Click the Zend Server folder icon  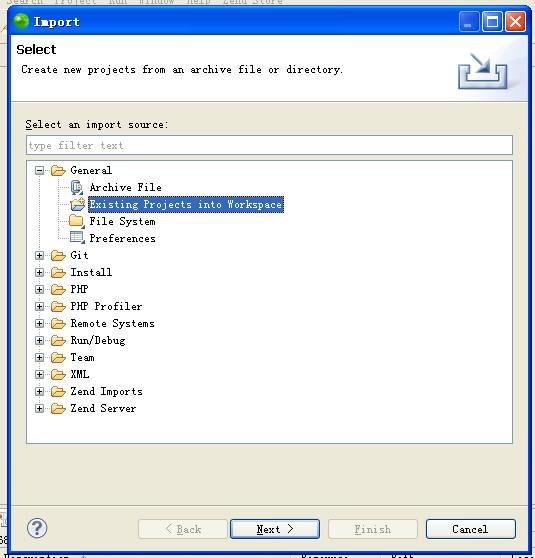point(58,409)
